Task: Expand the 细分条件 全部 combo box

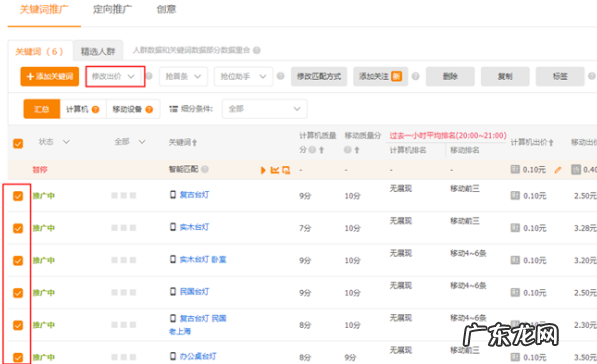Action: 265,109
